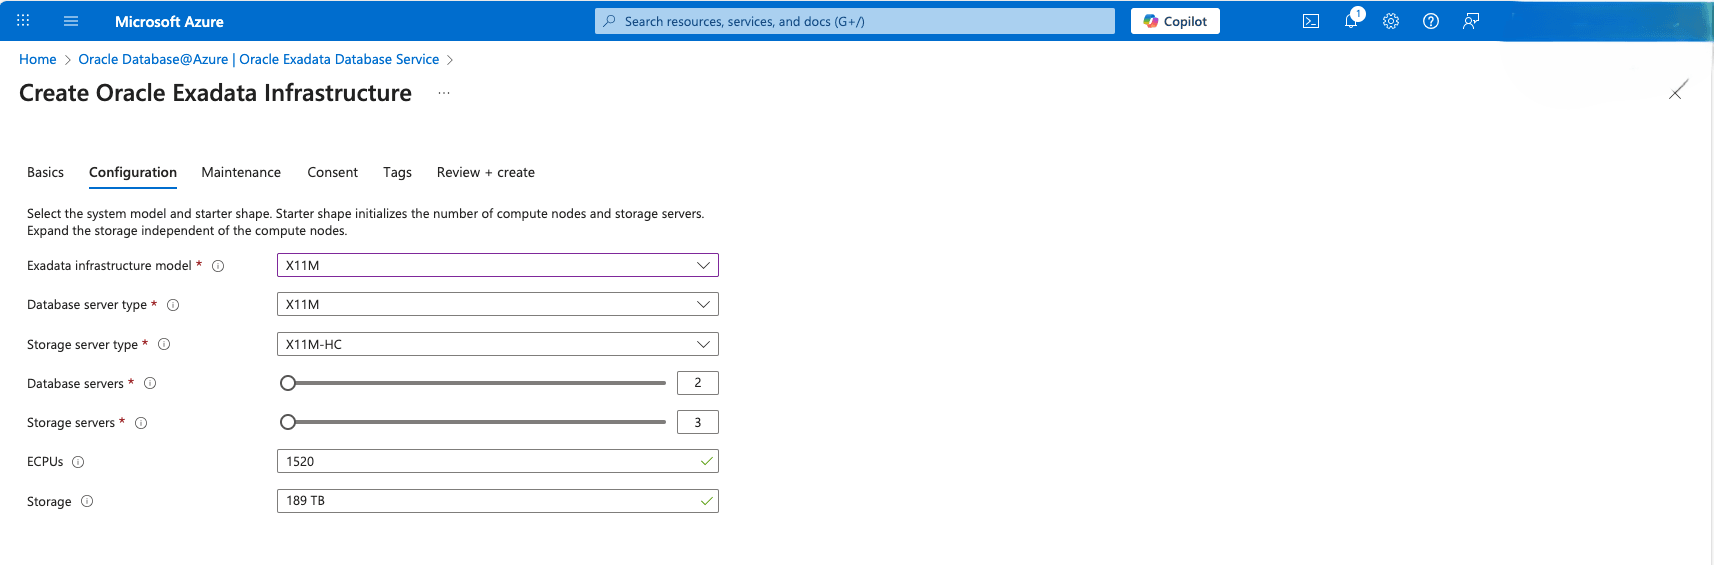Show info icon next to Storage label
Viewport: 1714px width, 565px height.
click(87, 501)
